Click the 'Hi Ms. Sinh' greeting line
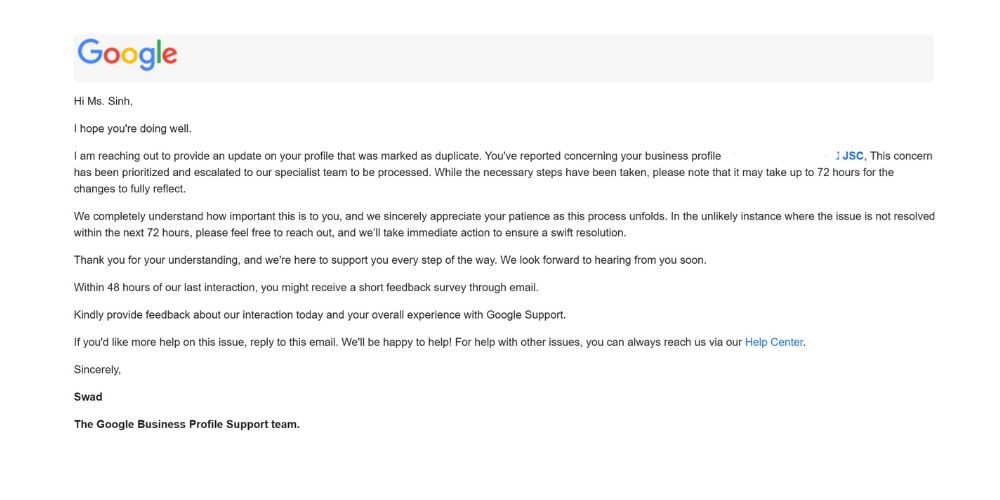The image size is (1000, 500). [103, 101]
